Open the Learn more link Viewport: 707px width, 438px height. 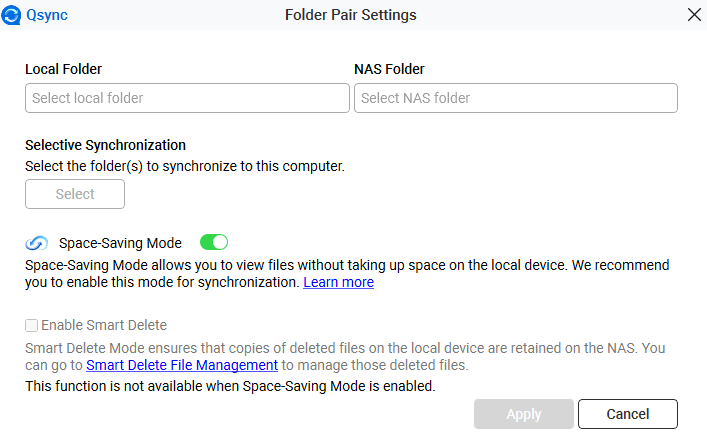click(338, 283)
